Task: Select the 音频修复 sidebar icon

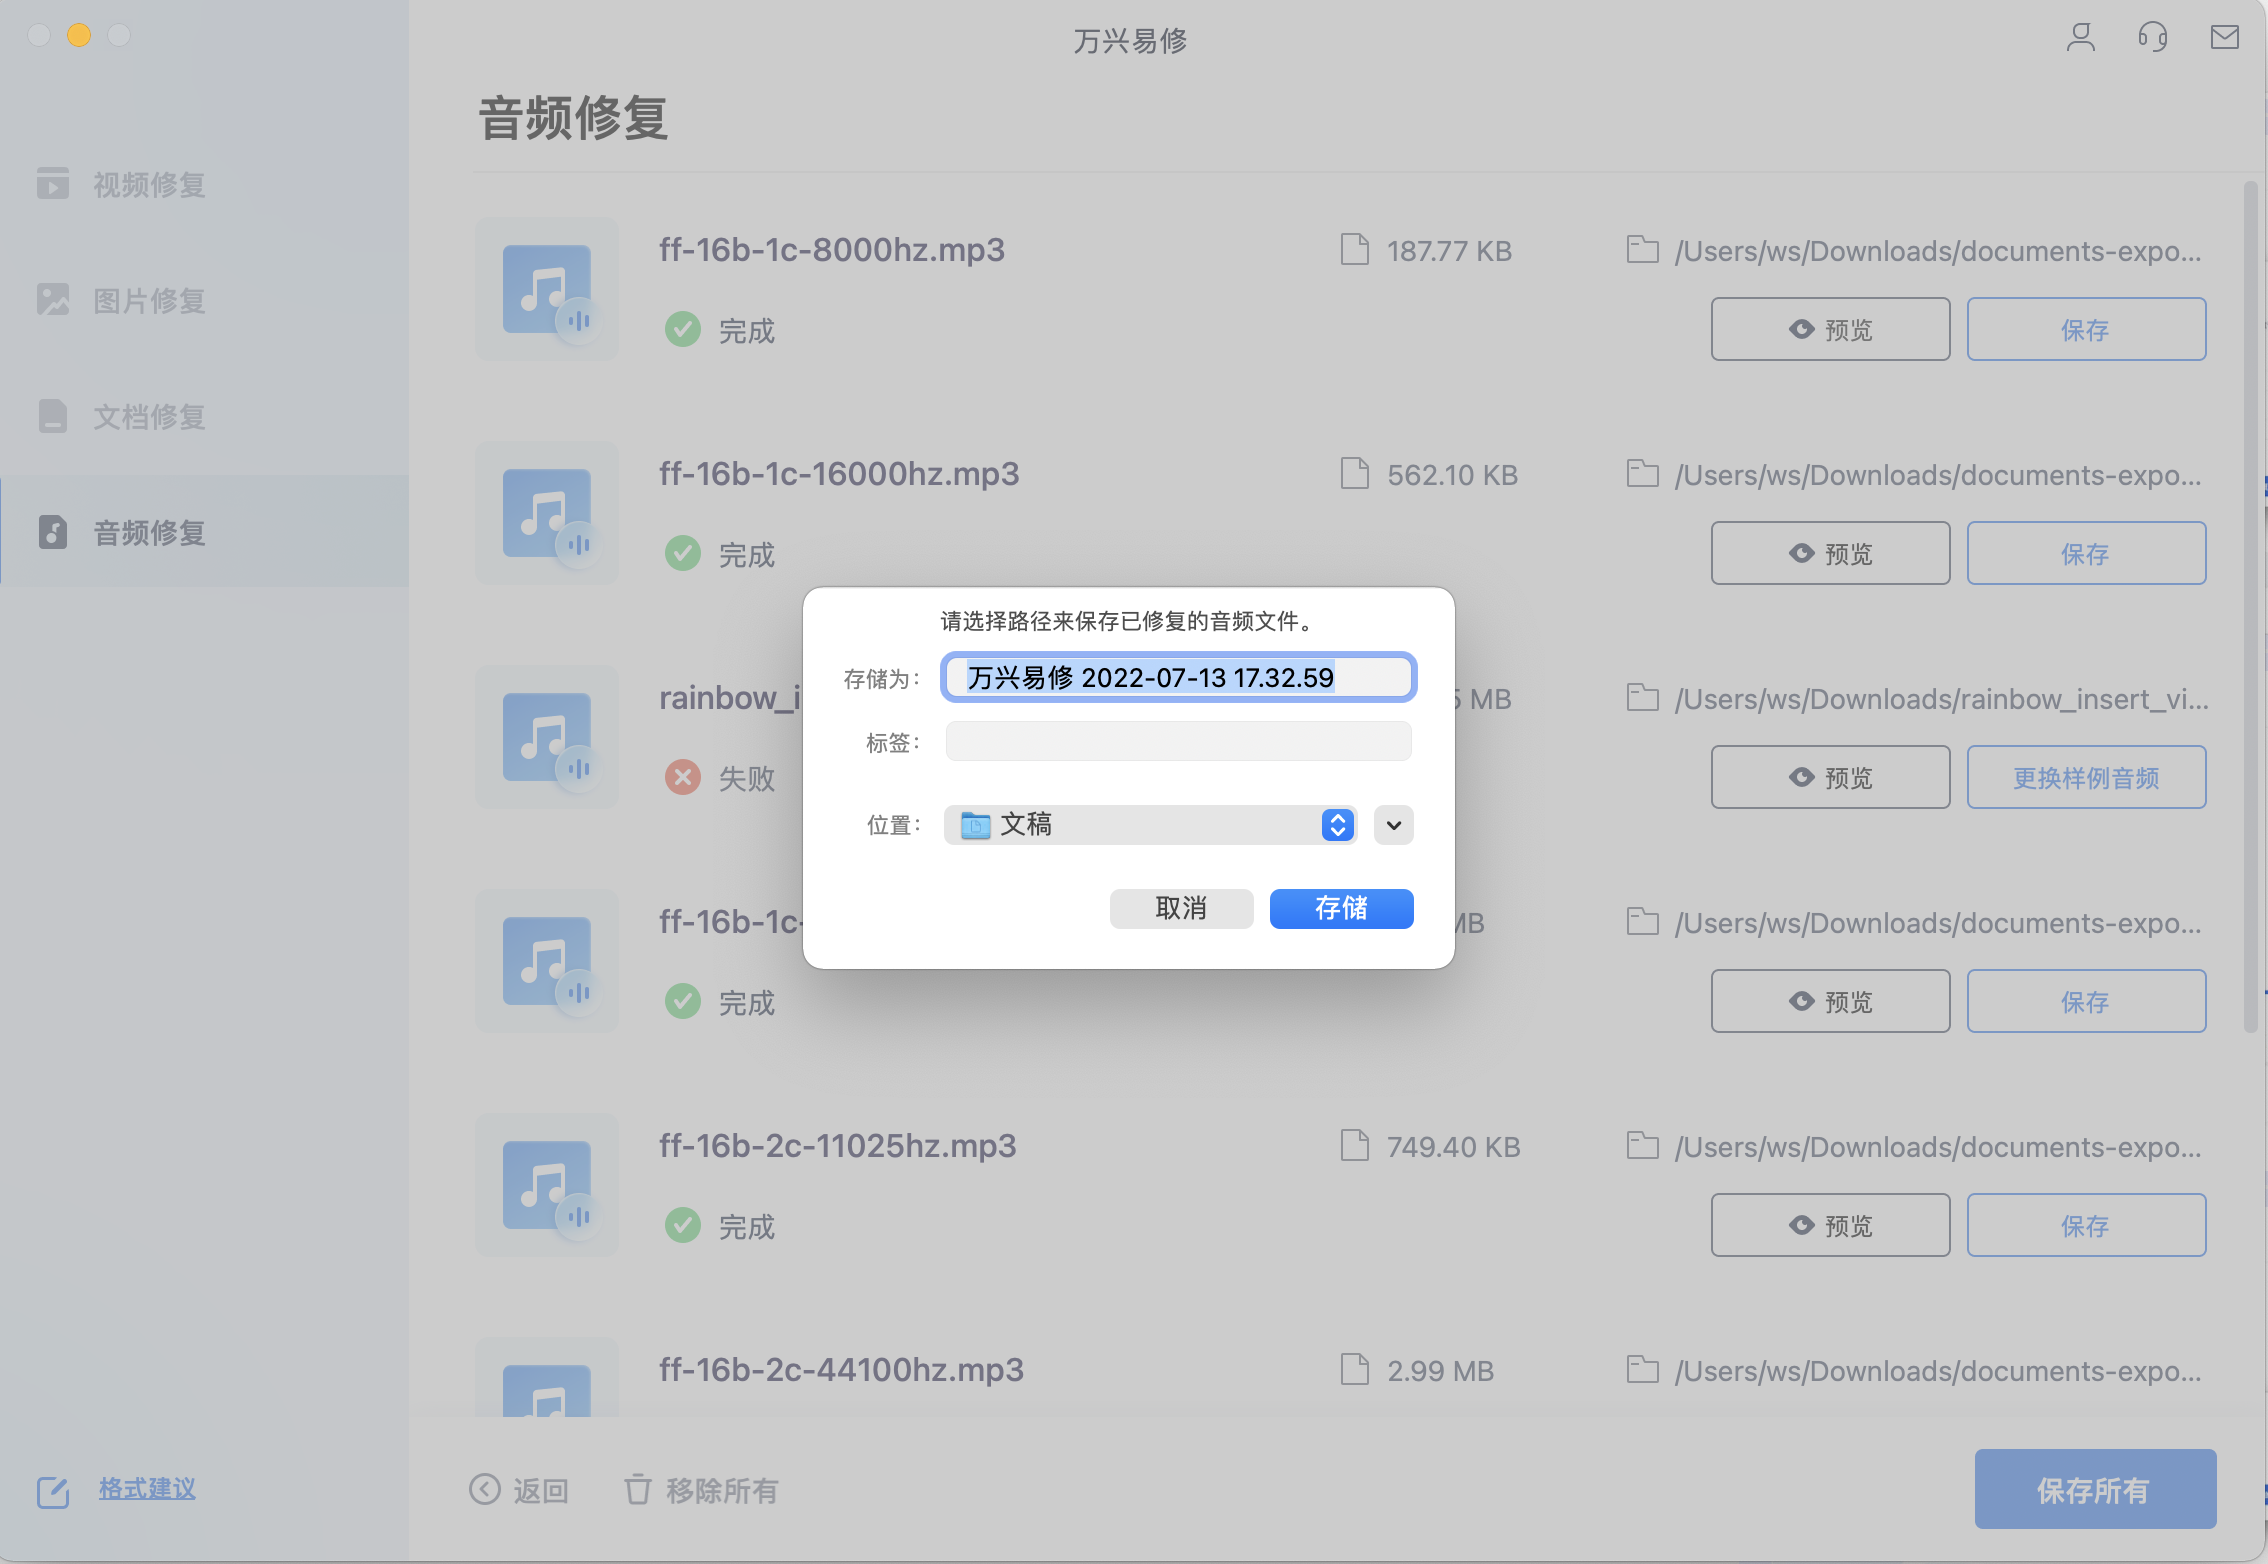Action: pos(53,532)
